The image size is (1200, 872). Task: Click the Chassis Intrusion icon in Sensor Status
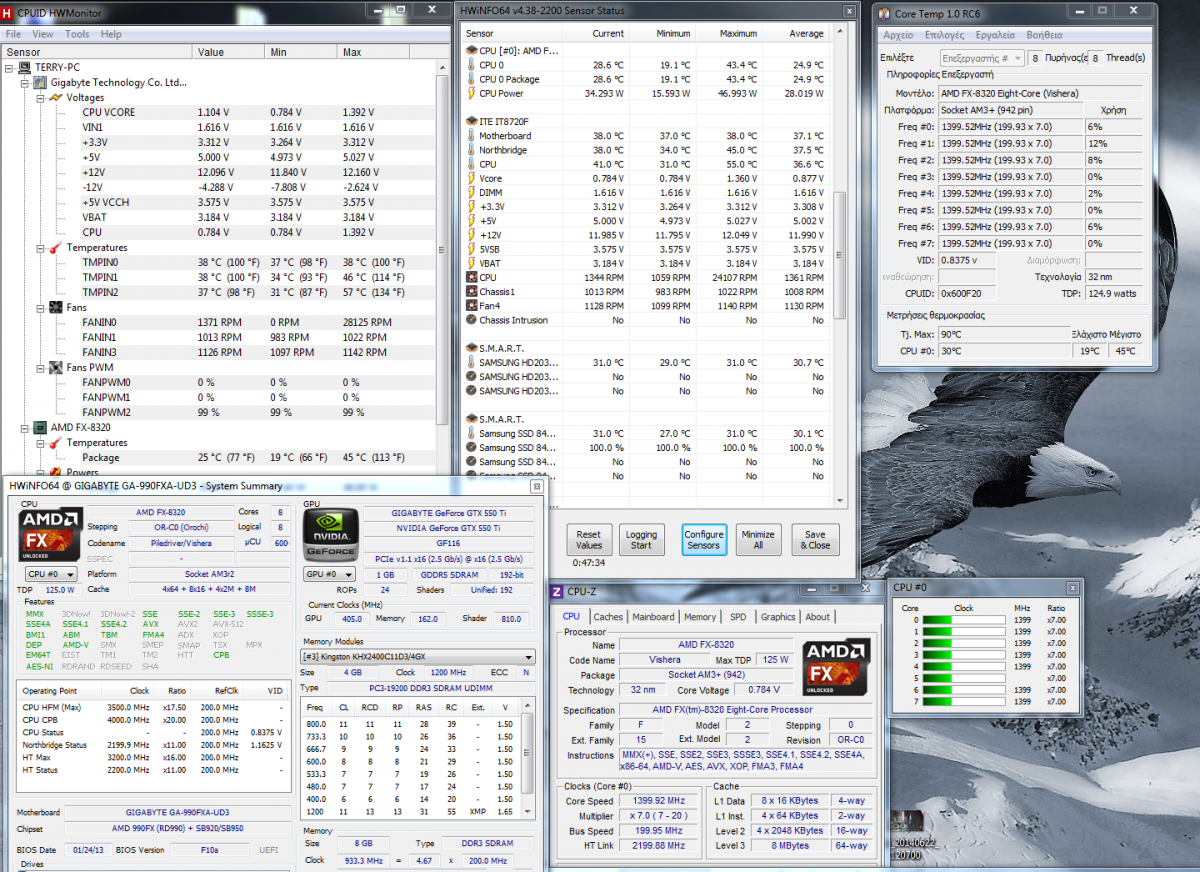(x=471, y=320)
